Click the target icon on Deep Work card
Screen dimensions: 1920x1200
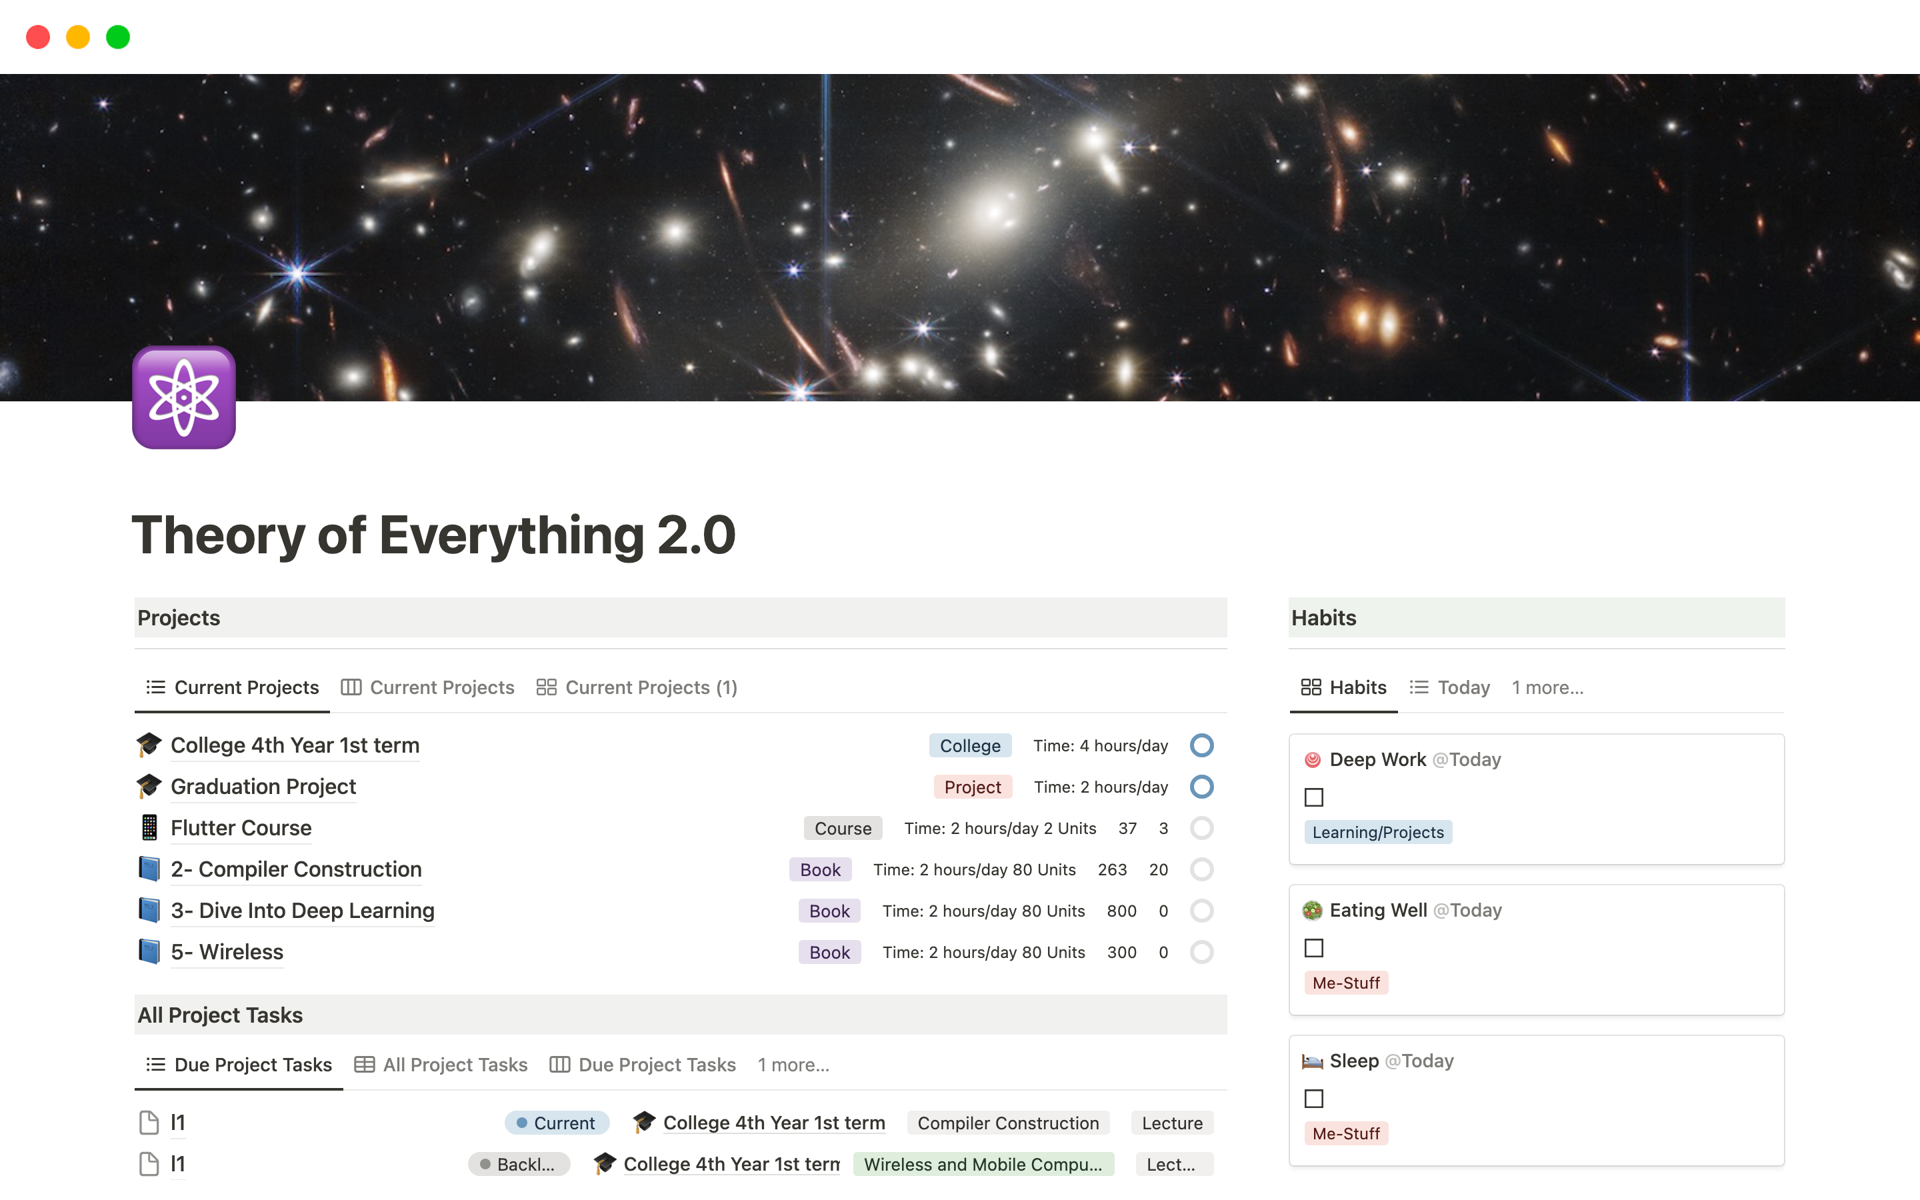[x=1312, y=760]
